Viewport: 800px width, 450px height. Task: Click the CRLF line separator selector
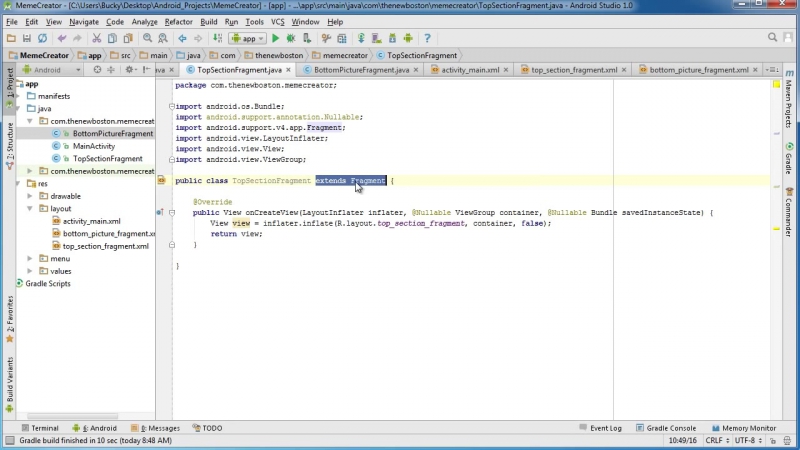point(717,440)
